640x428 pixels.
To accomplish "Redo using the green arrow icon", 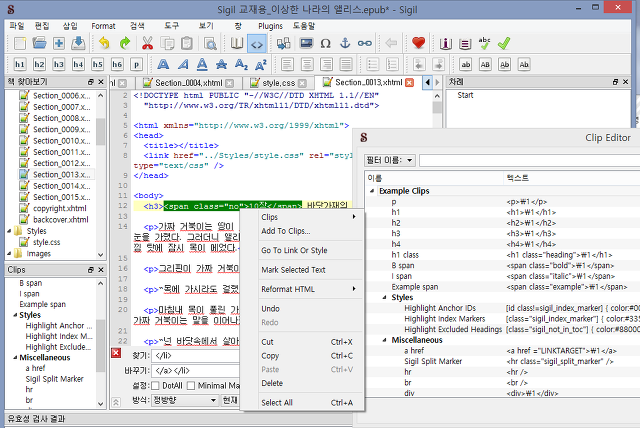I will (124, 43).
